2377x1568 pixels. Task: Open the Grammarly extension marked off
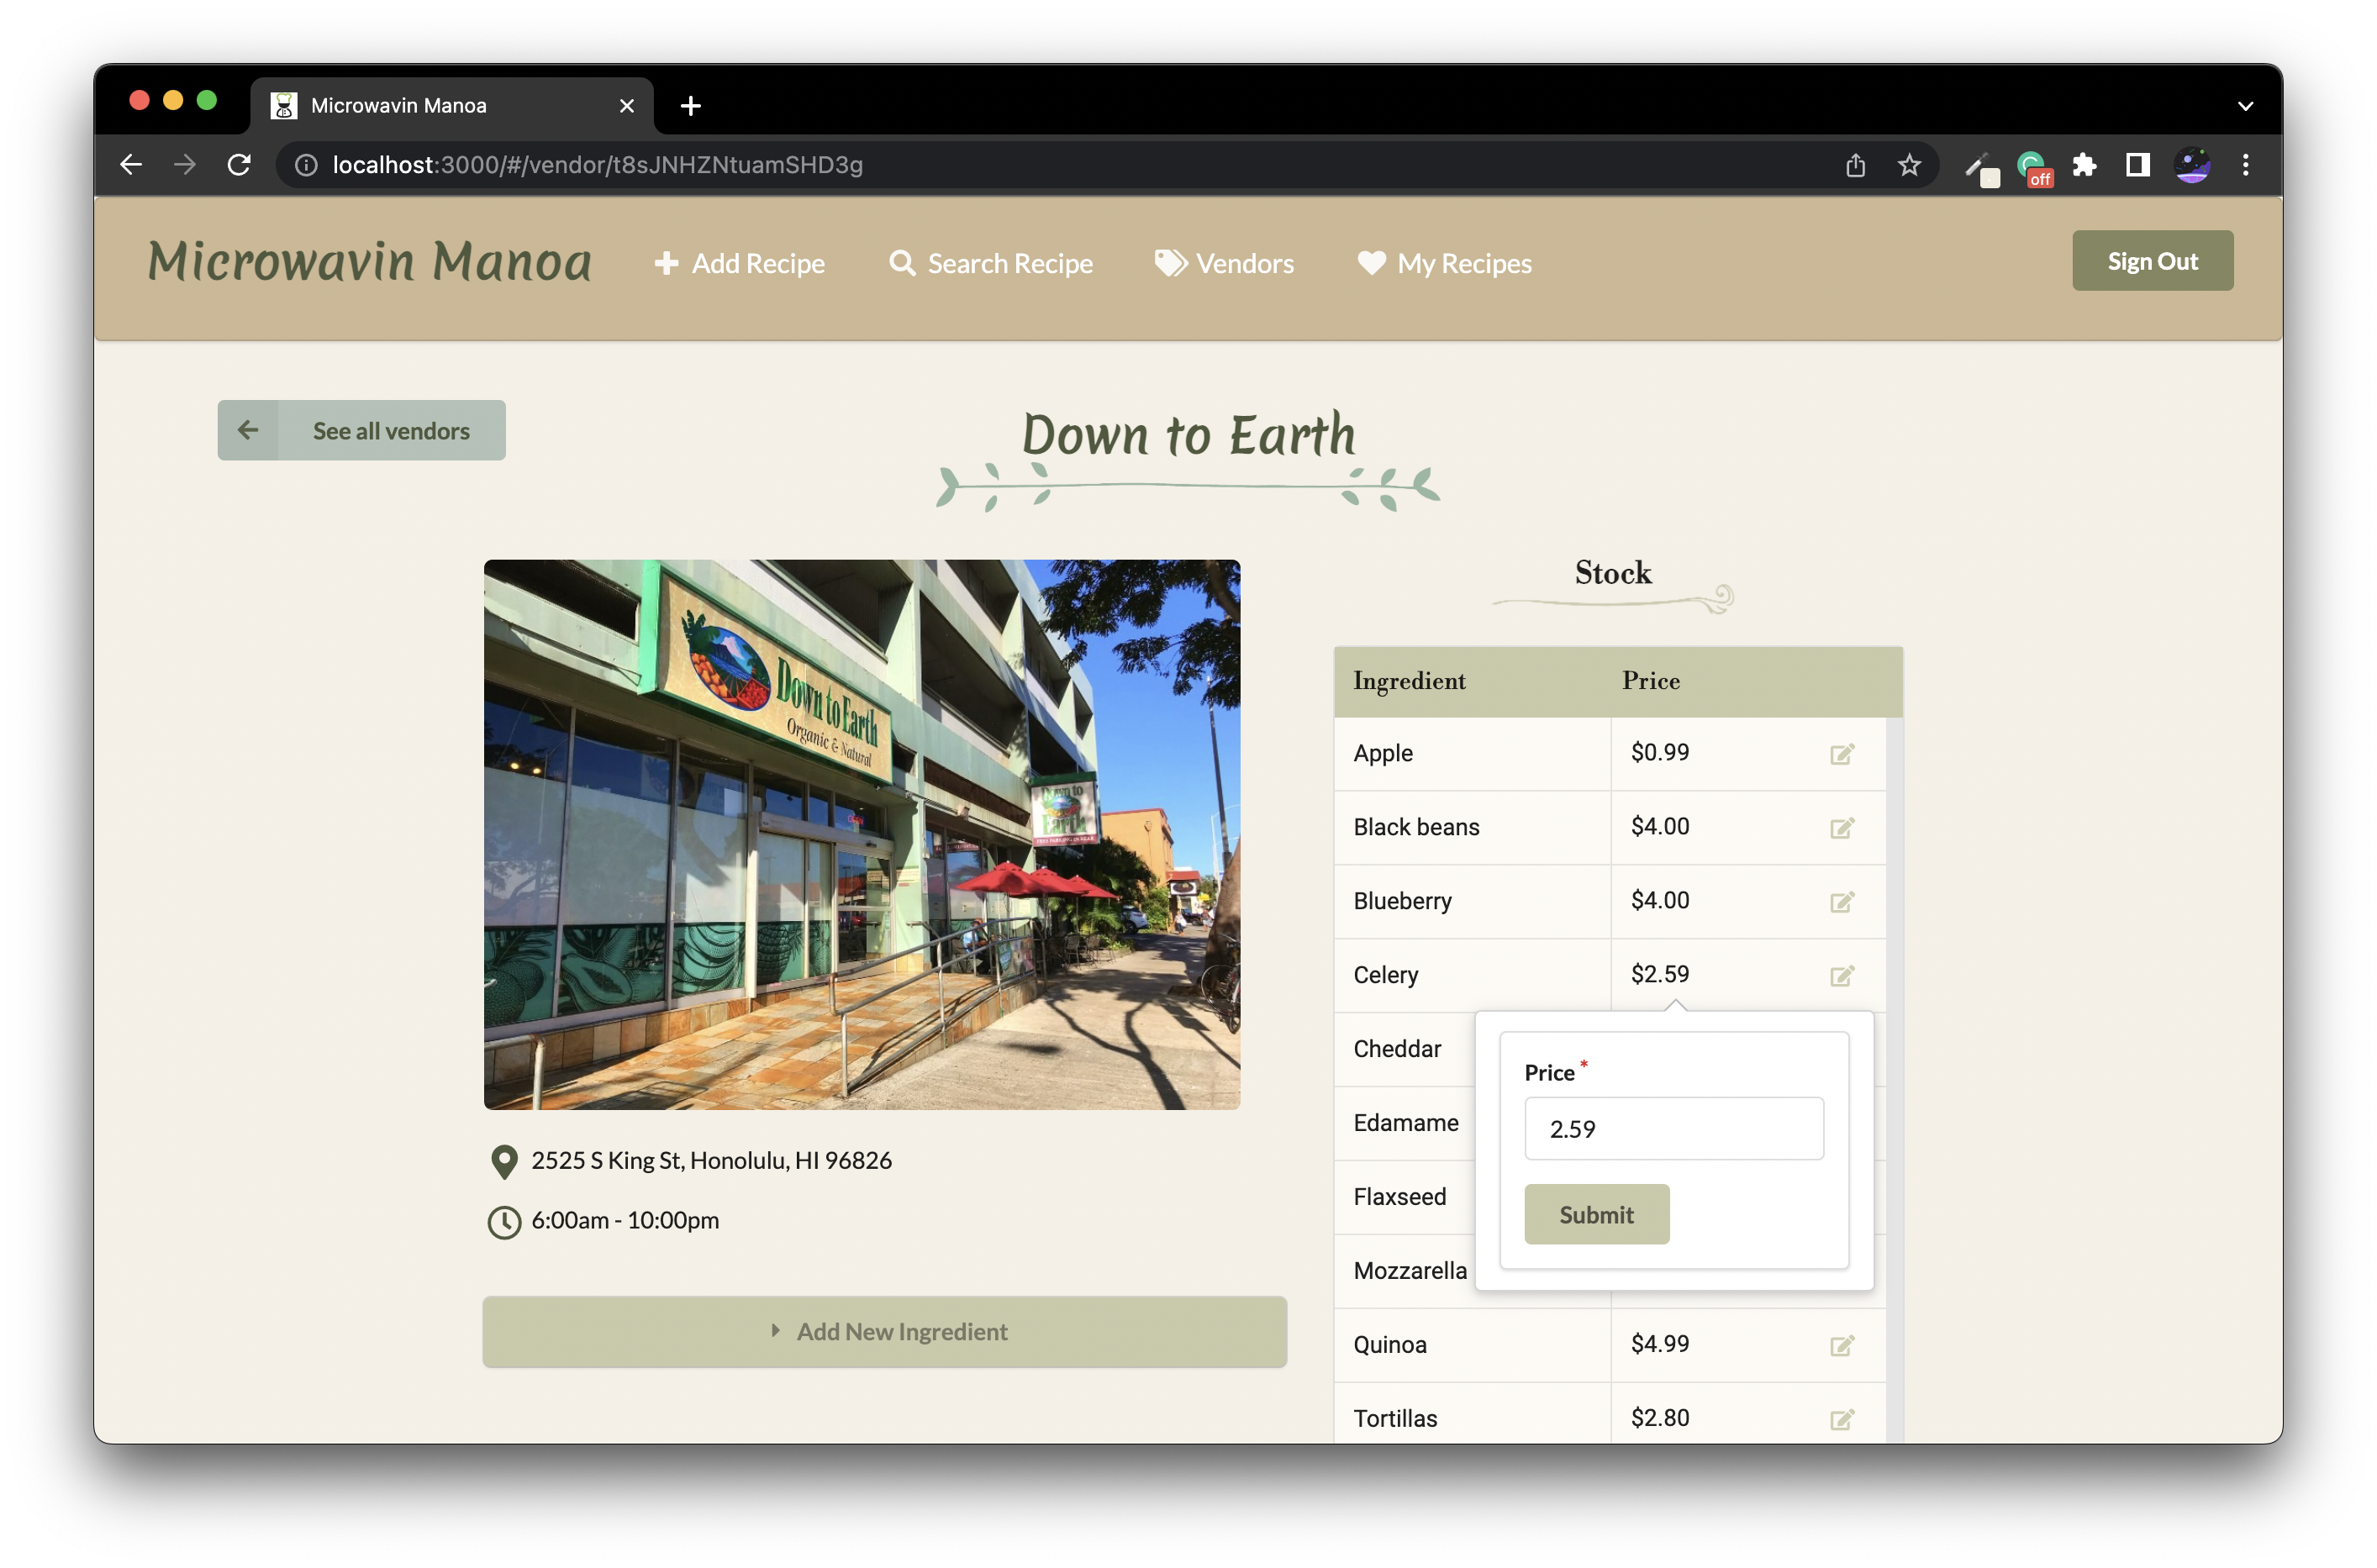point(2034,167)
